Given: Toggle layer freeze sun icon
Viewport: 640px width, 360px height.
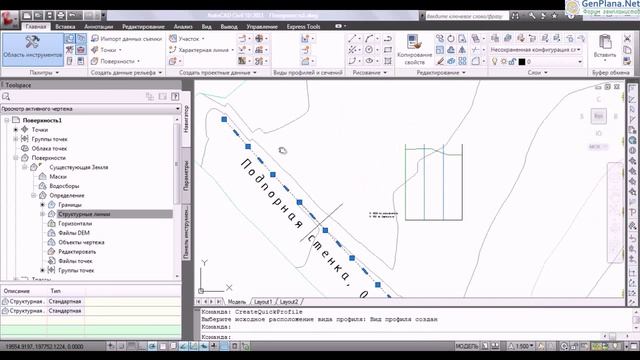Looking at the screenshot, I should [x=504, y=62].
